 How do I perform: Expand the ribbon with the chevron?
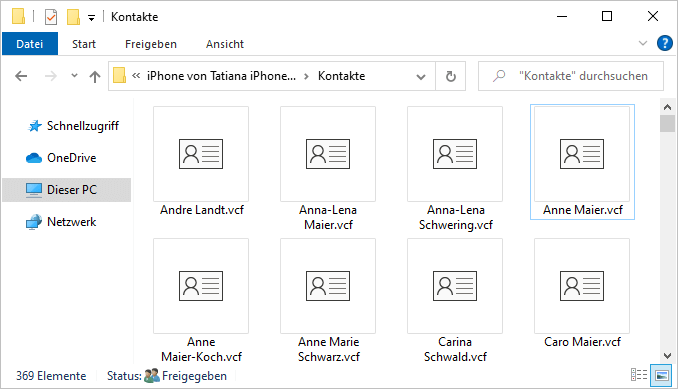click(643, 43)
